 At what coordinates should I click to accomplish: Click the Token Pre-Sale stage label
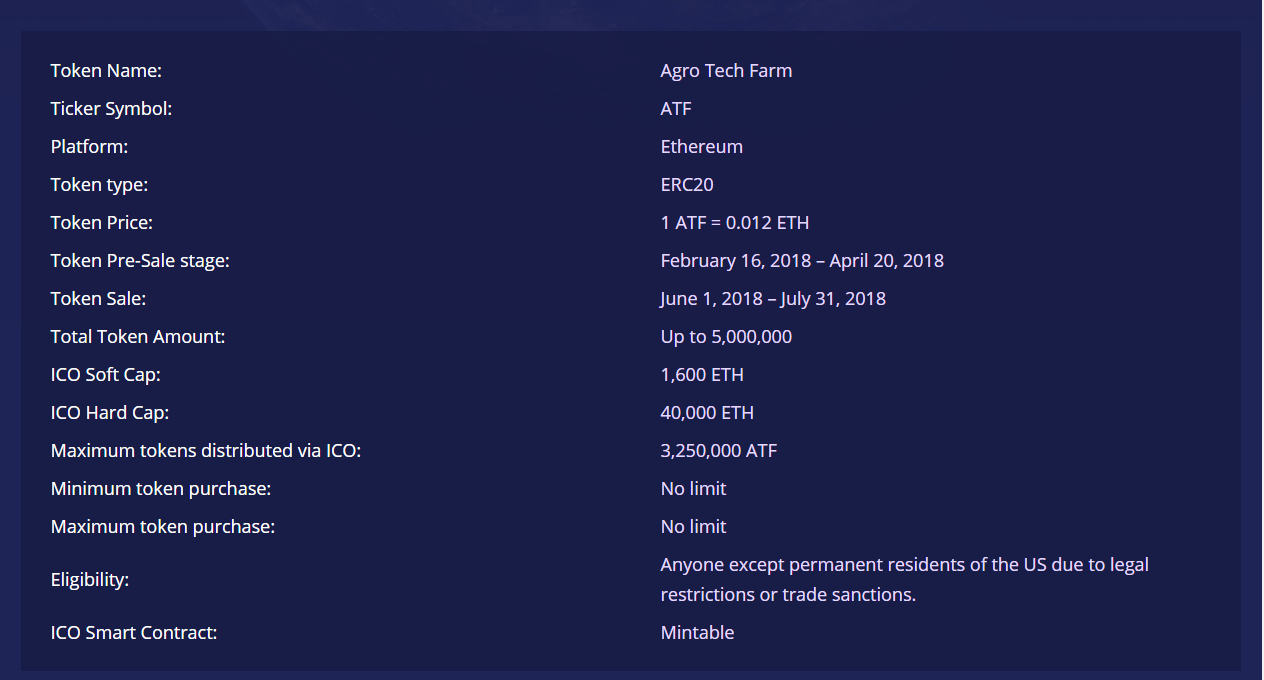140,261
